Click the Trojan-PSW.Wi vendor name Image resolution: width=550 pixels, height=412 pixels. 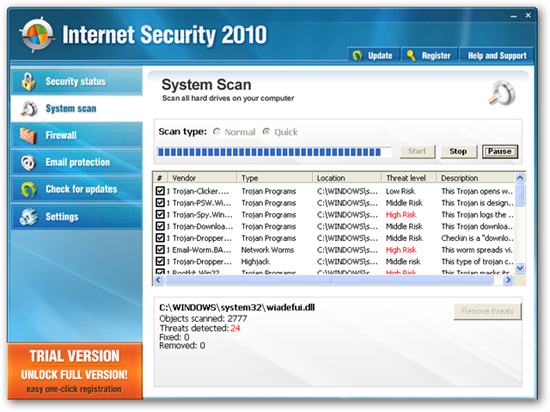[202, 203]
